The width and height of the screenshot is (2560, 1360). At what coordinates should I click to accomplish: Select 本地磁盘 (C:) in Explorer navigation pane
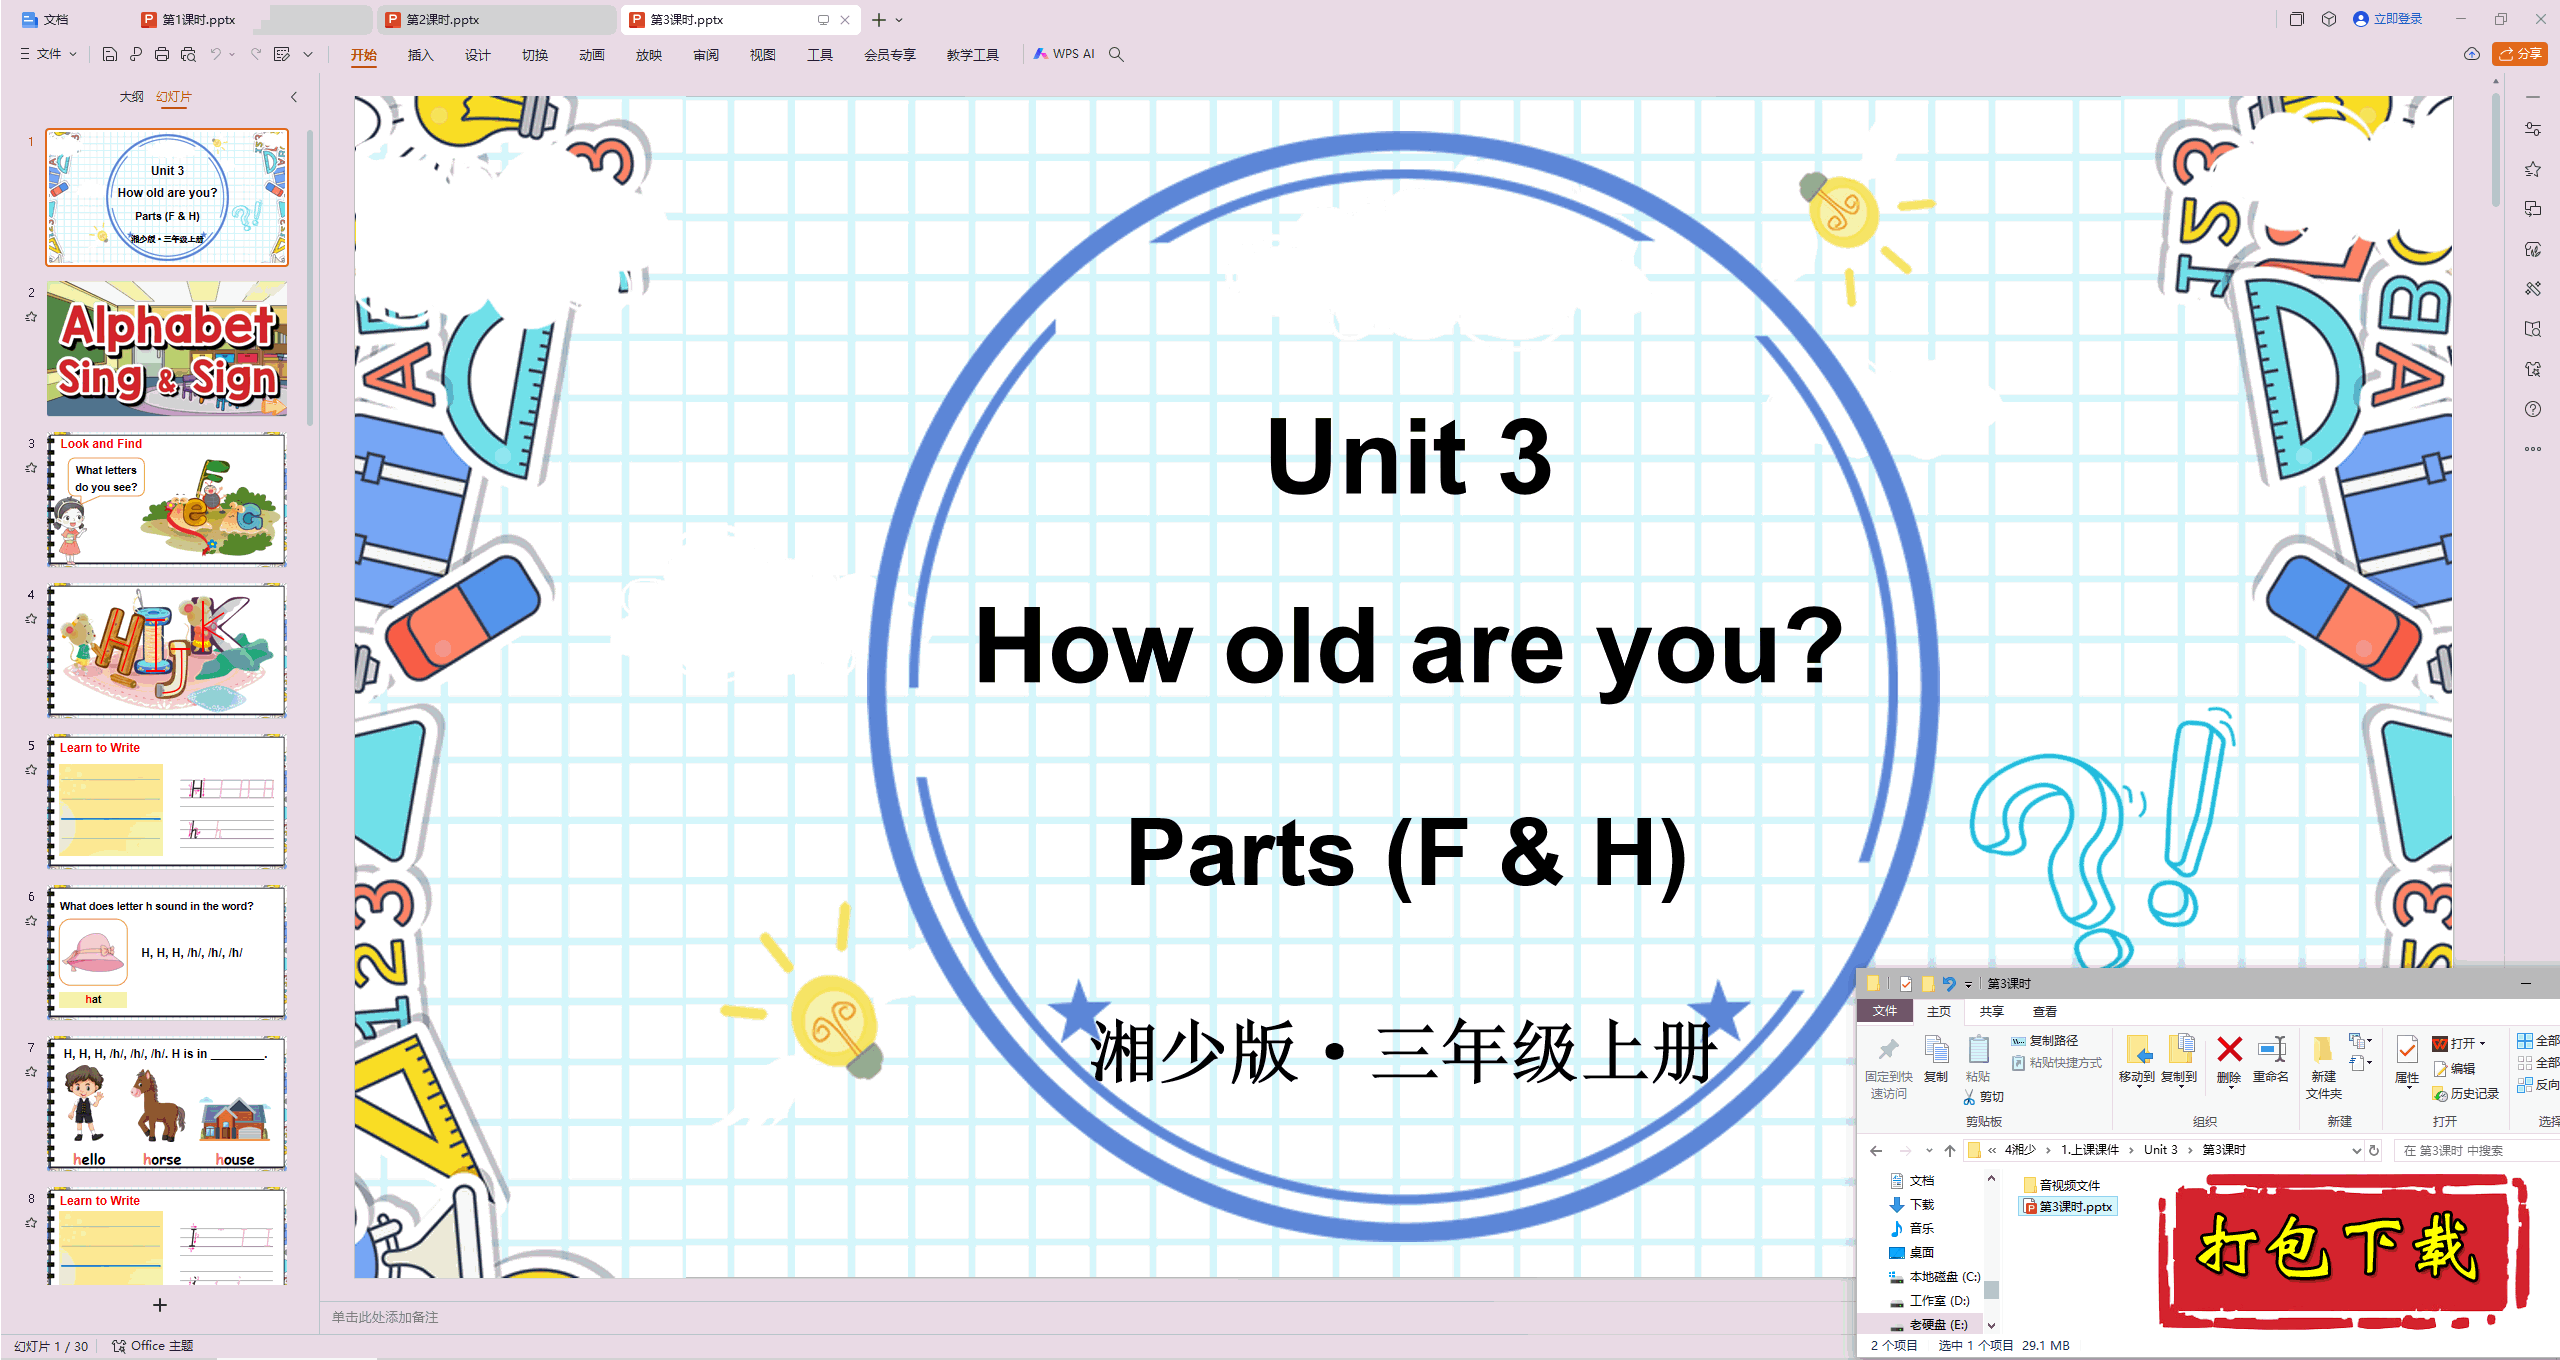coord(1935,1277)
